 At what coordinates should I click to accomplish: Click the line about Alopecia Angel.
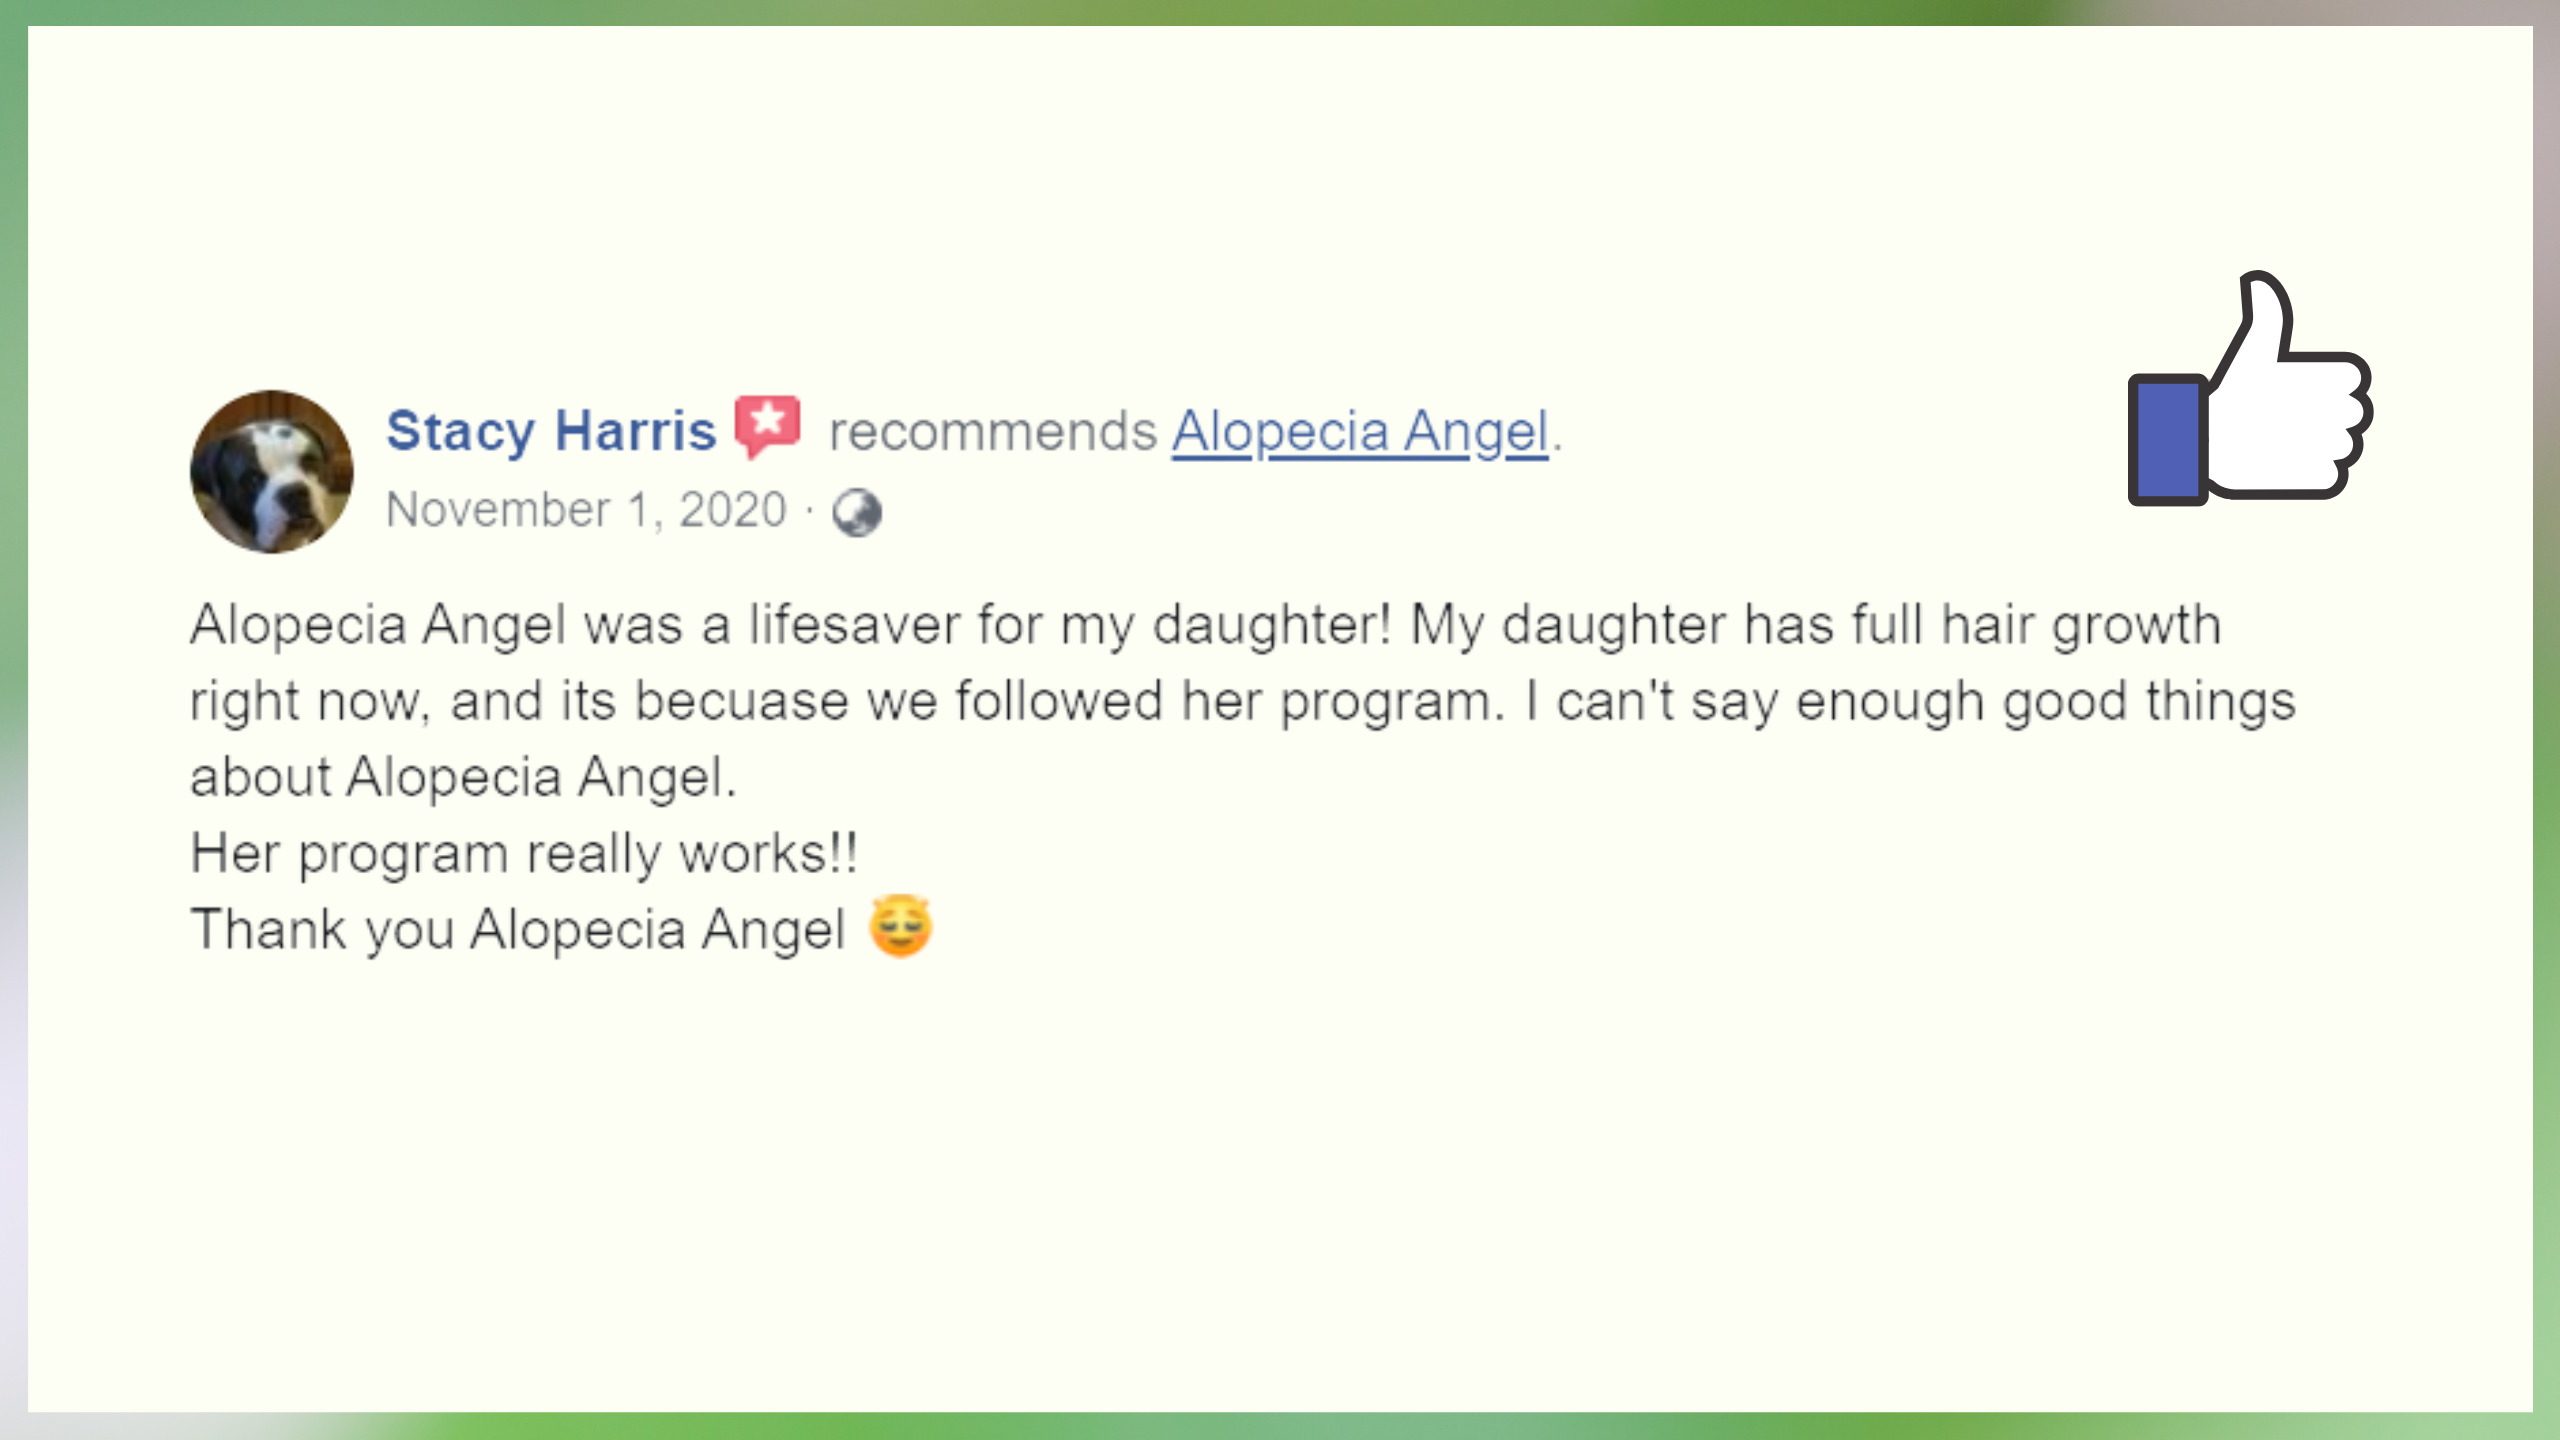pos(463,777)
